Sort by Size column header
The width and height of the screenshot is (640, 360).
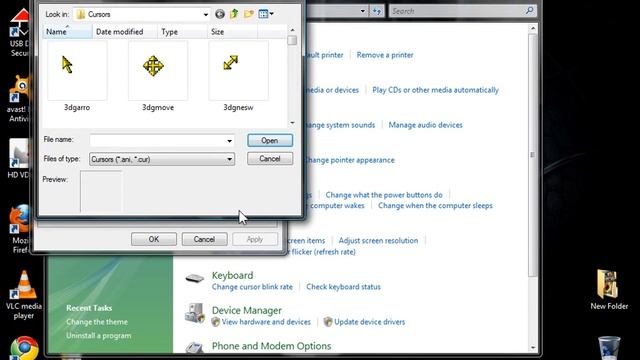click(x=232, y=31)
